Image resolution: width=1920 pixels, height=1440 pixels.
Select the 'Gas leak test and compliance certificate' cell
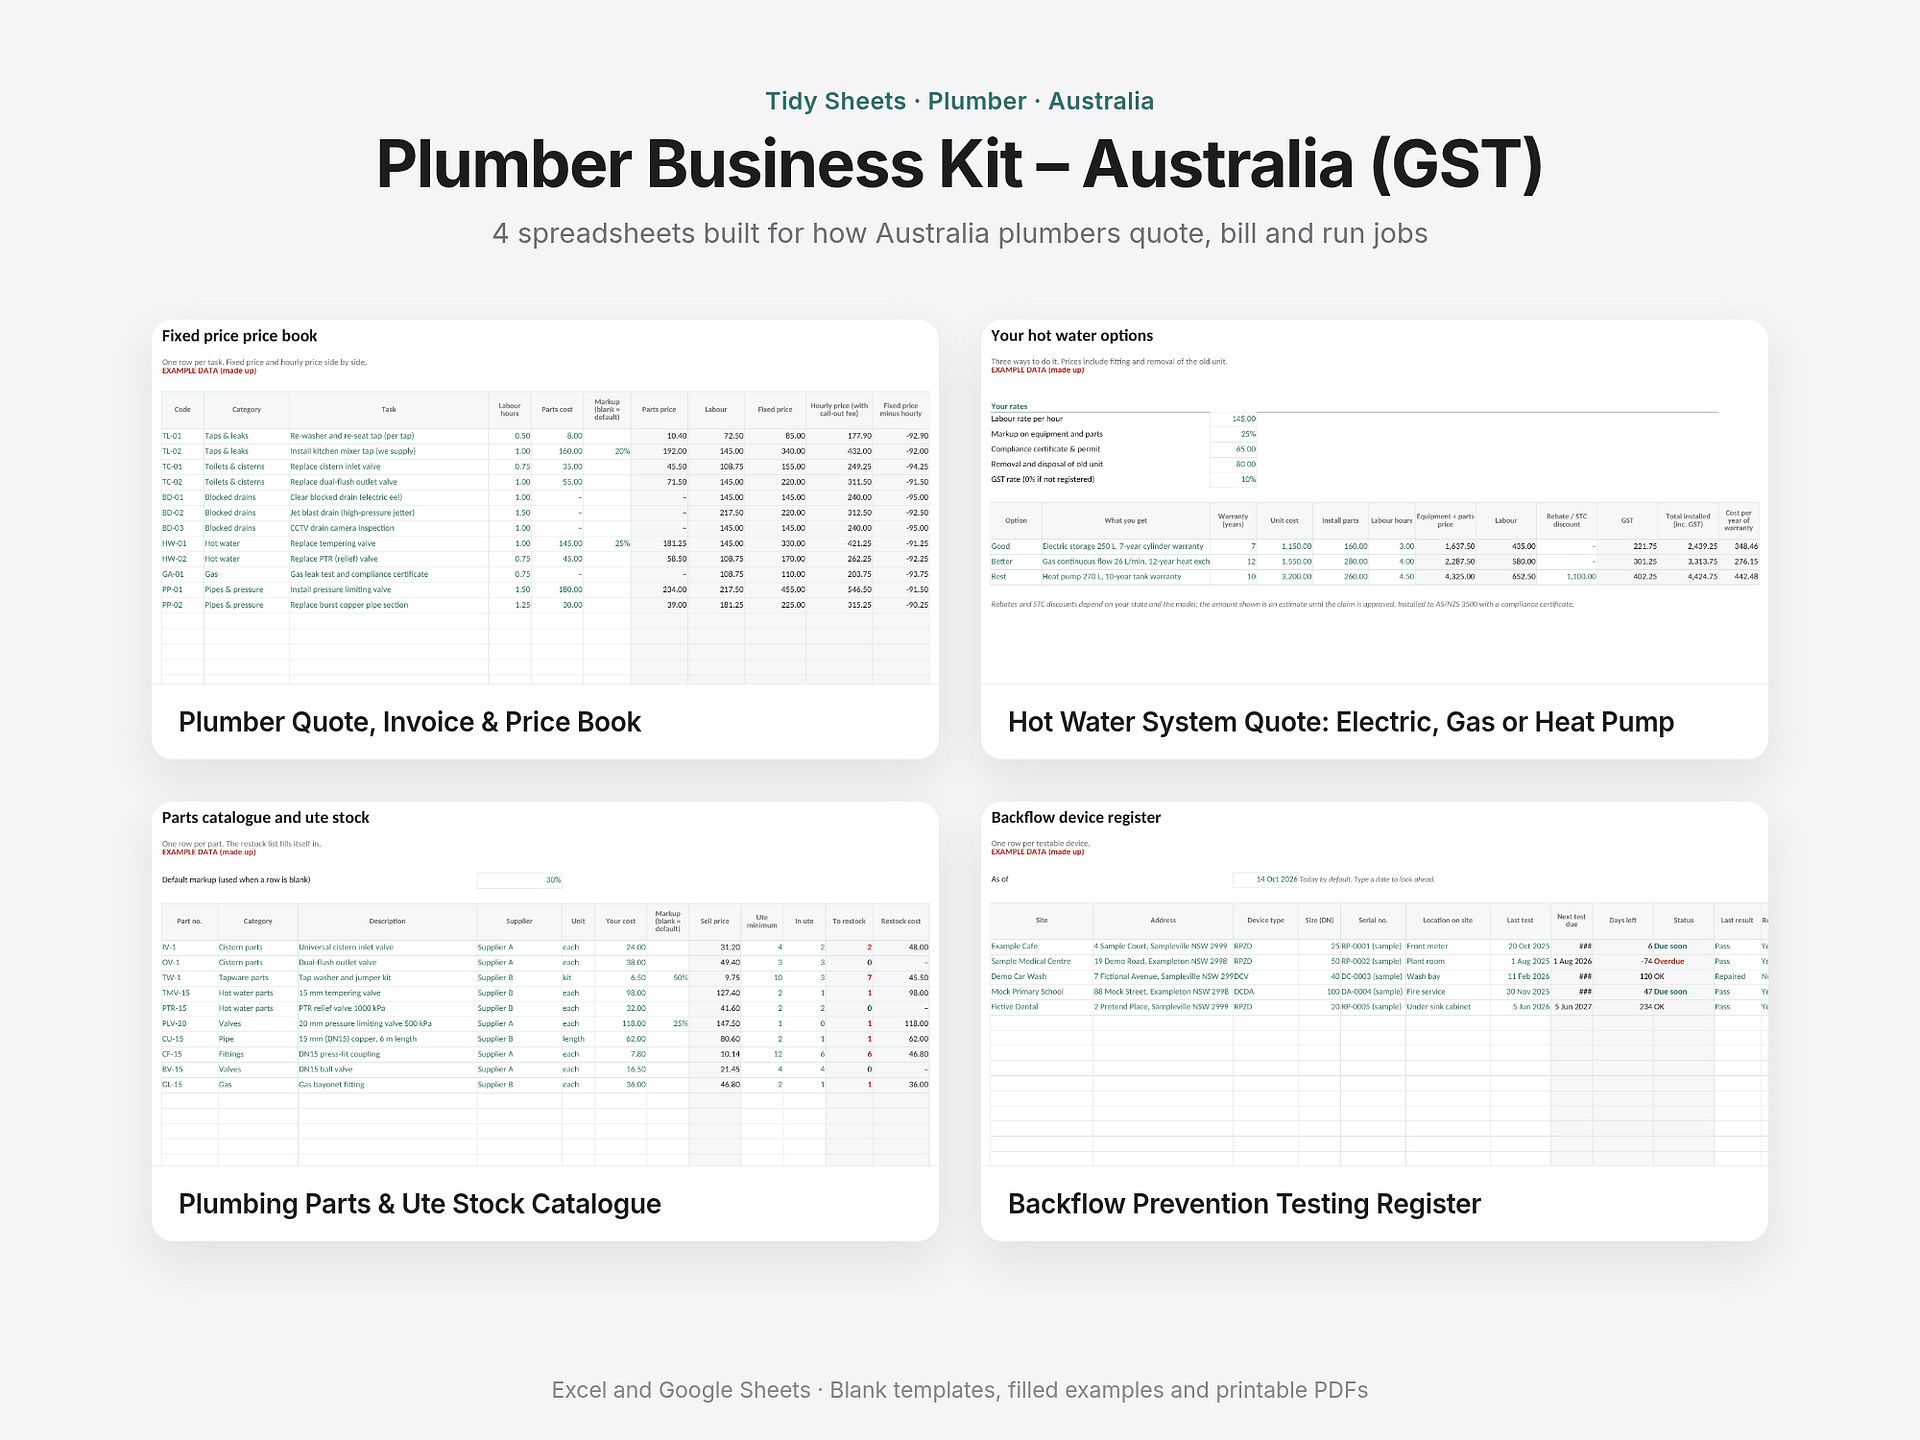point(389,574)
